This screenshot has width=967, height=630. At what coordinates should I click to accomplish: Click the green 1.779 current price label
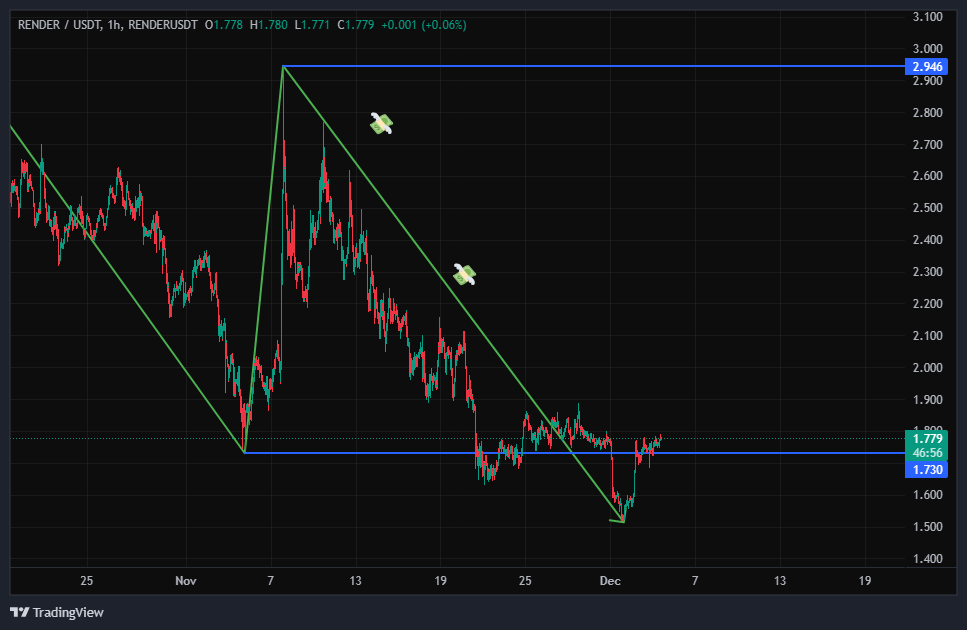923,438
